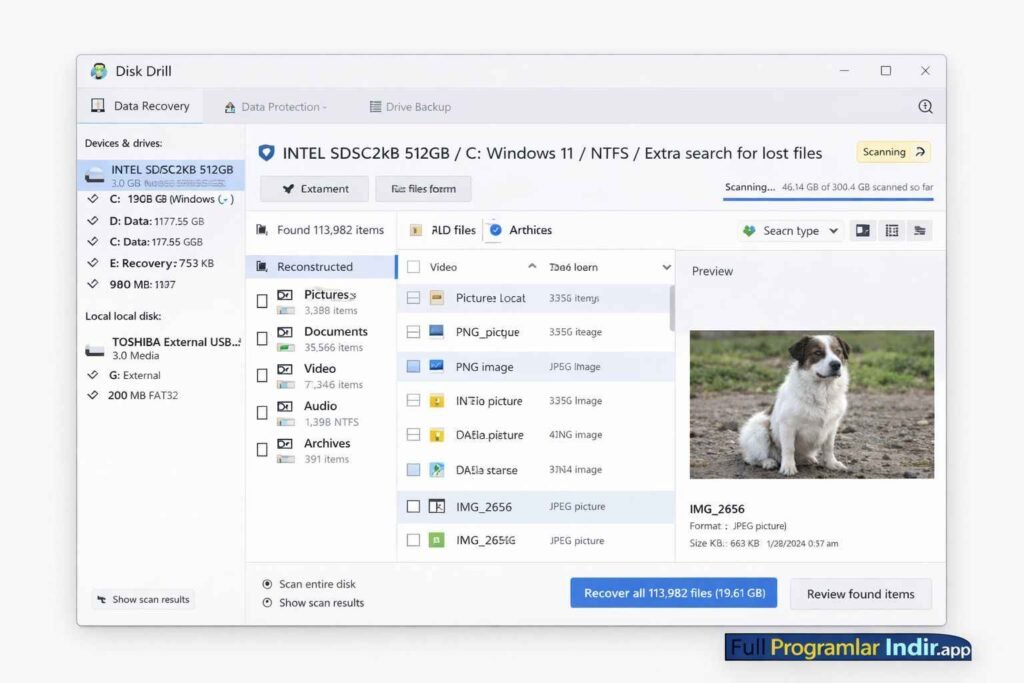Open the Search type dropdown
The height and width of the screenshot is (683, 1024).
click(x=791, y=231)
